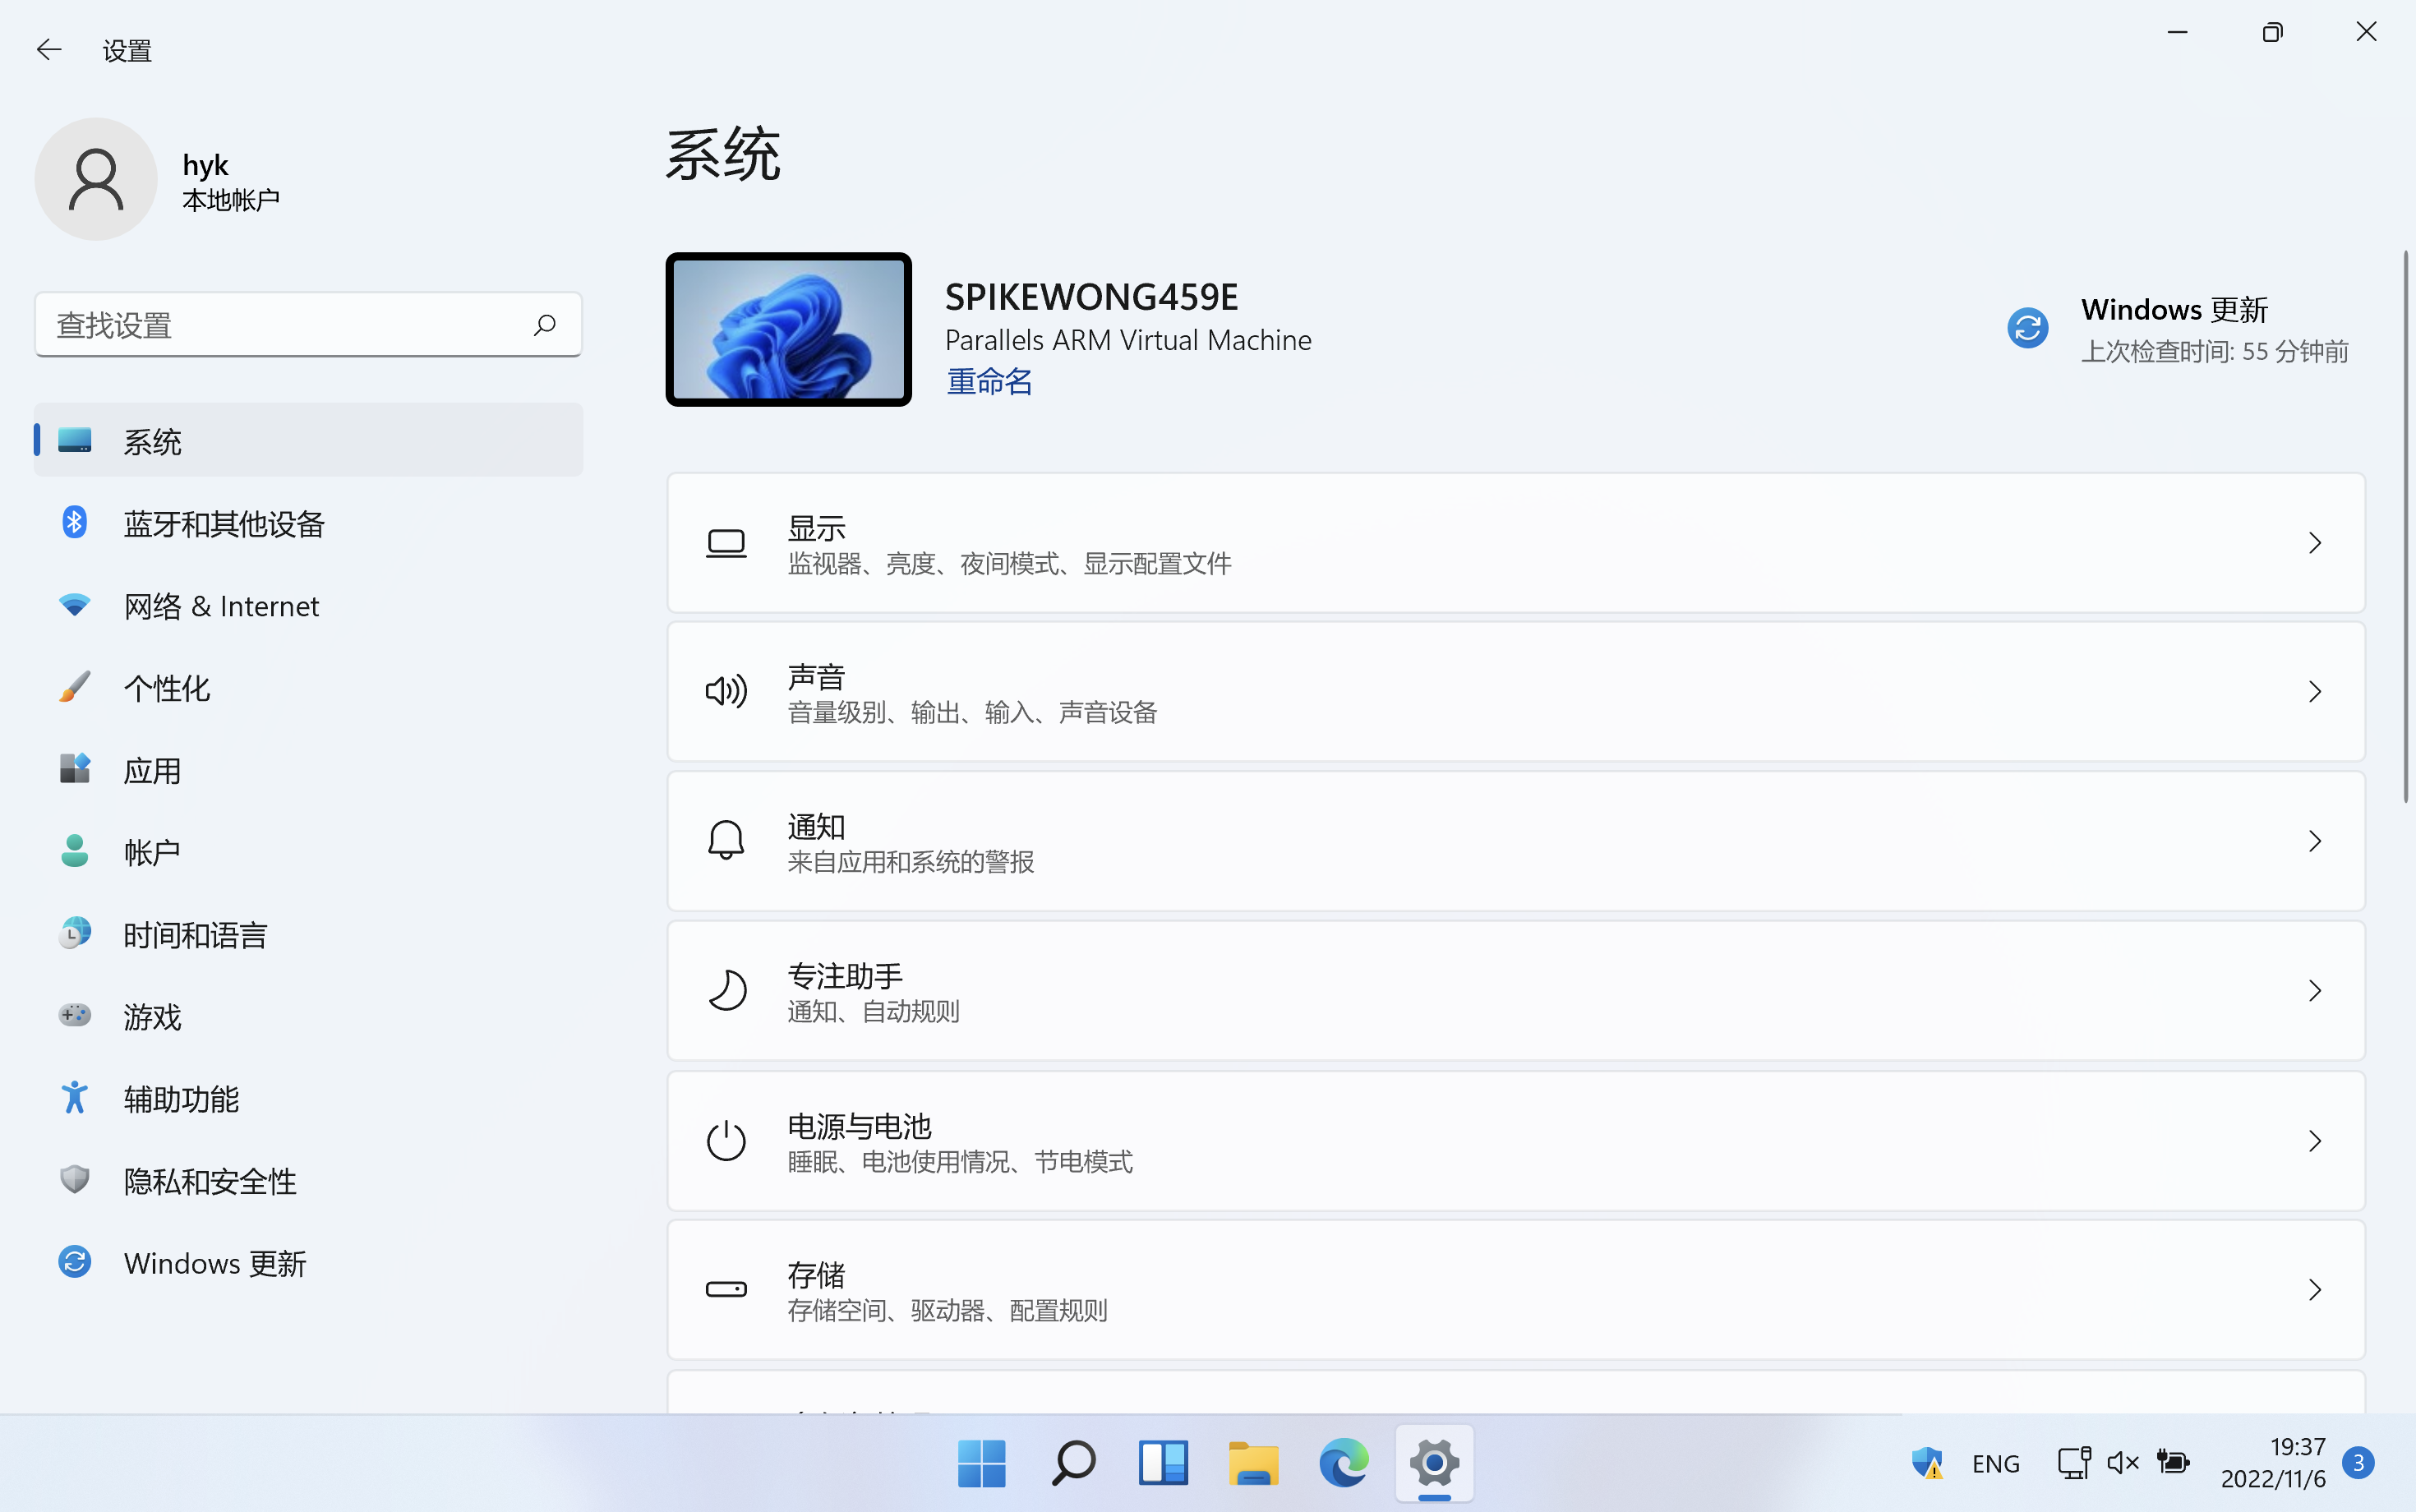The width and height of the screenshot is (2416, 1512).
Task: Click the 19:37 clock in taskbar
Action: coord(2297,1447)
